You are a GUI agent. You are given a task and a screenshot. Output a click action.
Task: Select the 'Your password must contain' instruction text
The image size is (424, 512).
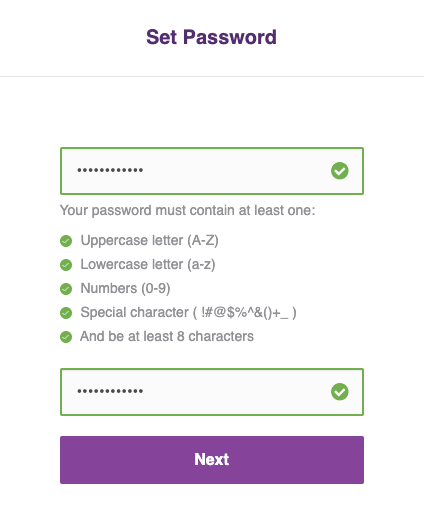point(187,211)
